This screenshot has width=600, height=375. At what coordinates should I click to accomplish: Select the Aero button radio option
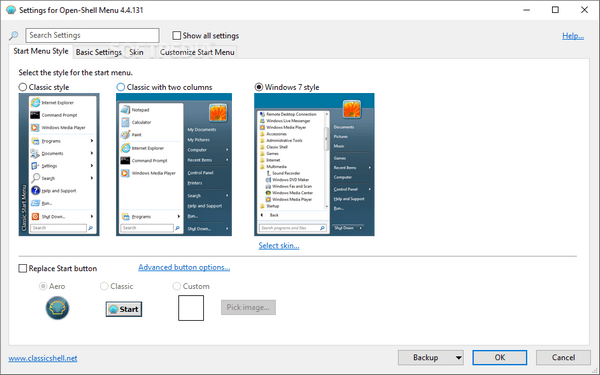pyautogui.click(x=43, y=286)
